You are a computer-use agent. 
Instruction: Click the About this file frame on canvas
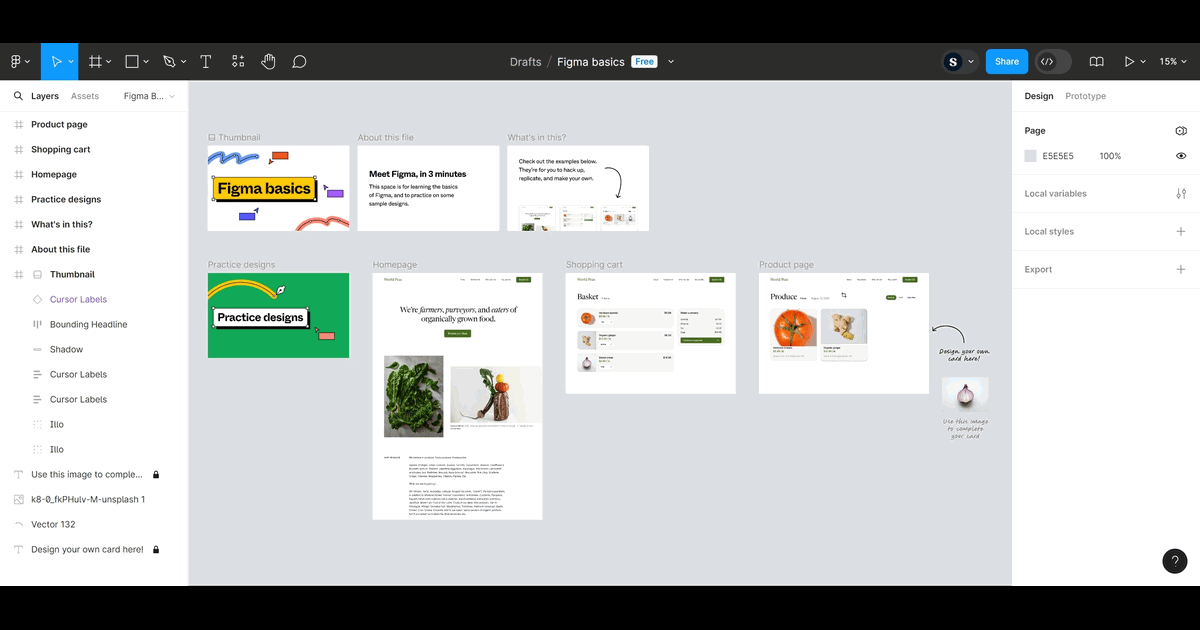(428, 188)
